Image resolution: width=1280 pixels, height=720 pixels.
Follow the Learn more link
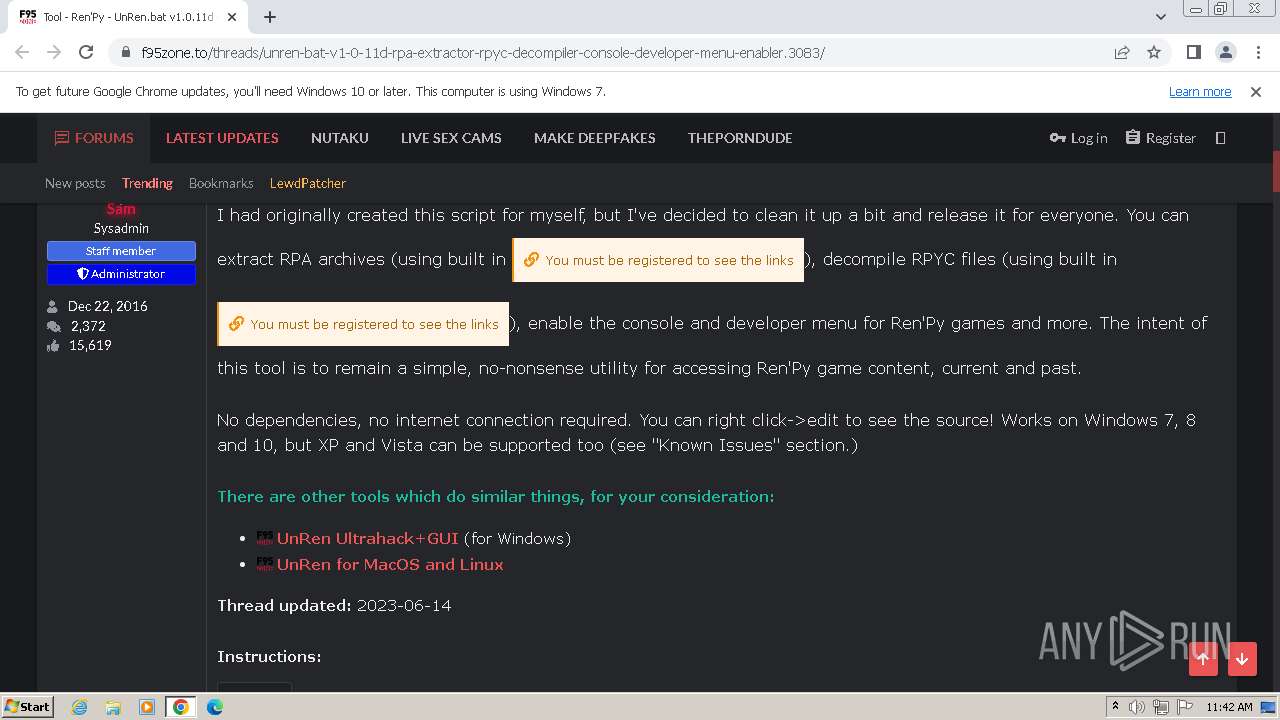click(1200, 91)
